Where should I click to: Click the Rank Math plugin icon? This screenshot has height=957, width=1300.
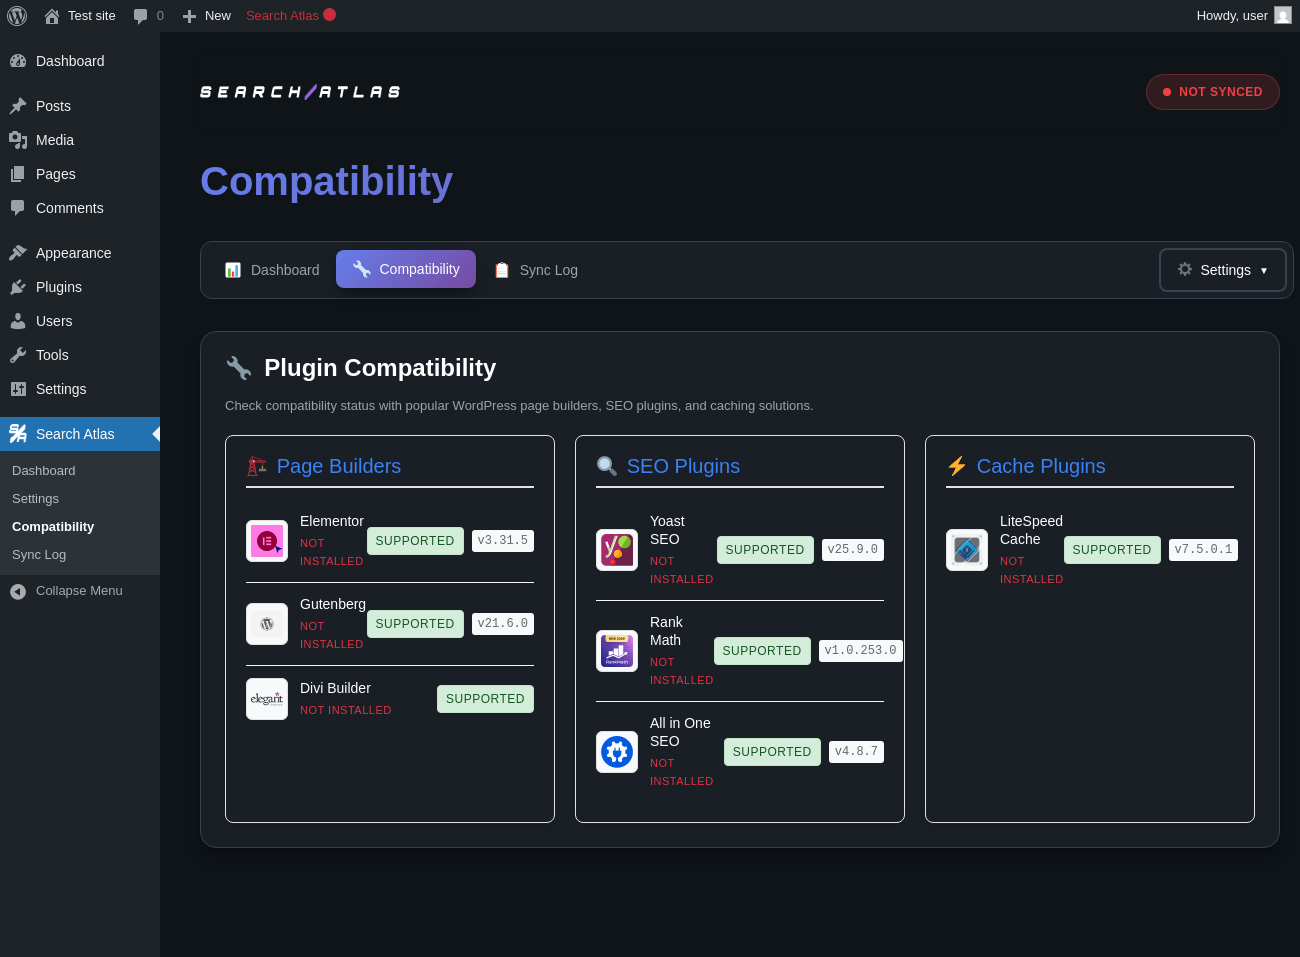click(x=617, y=651)
